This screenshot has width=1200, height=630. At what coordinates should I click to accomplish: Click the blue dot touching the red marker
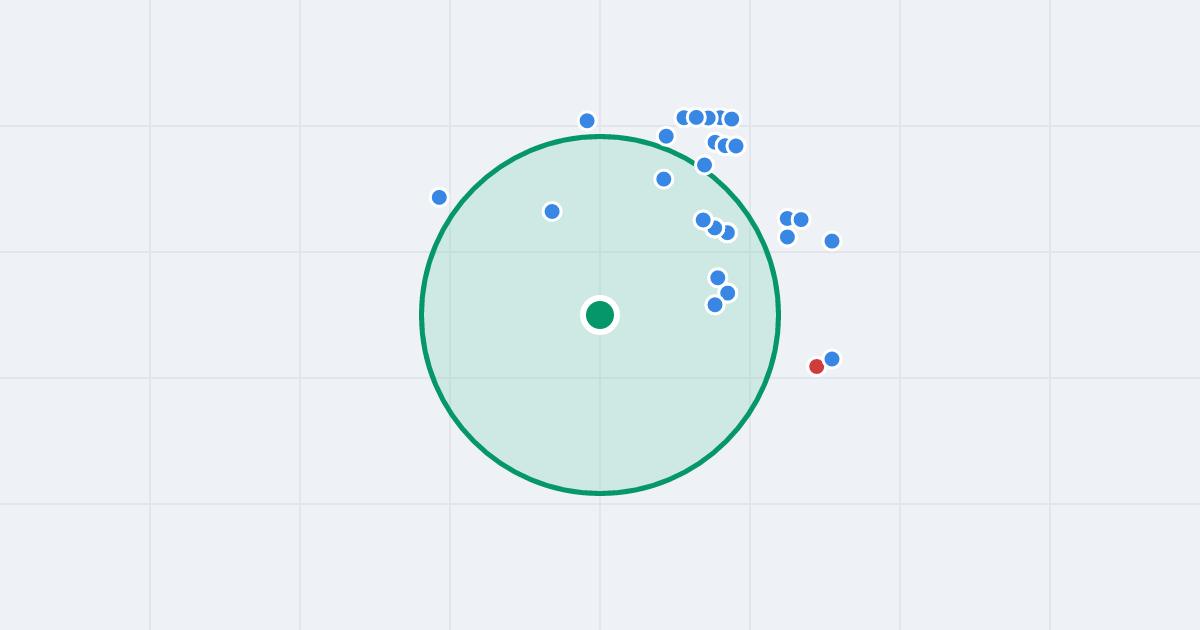point(832,359)
